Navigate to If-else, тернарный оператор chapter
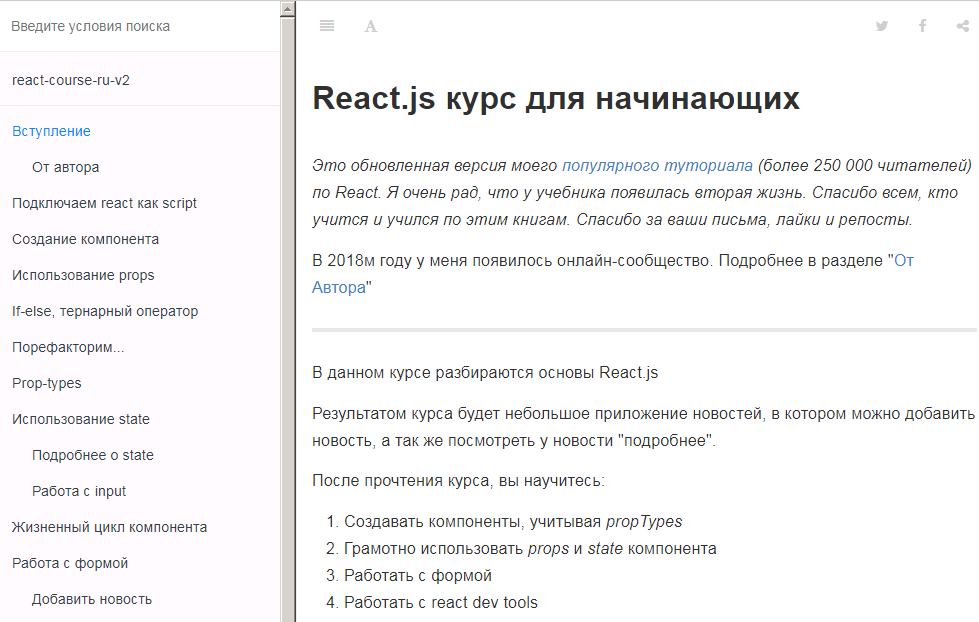Viewport: 979px width, 622px height. (105, 311)
